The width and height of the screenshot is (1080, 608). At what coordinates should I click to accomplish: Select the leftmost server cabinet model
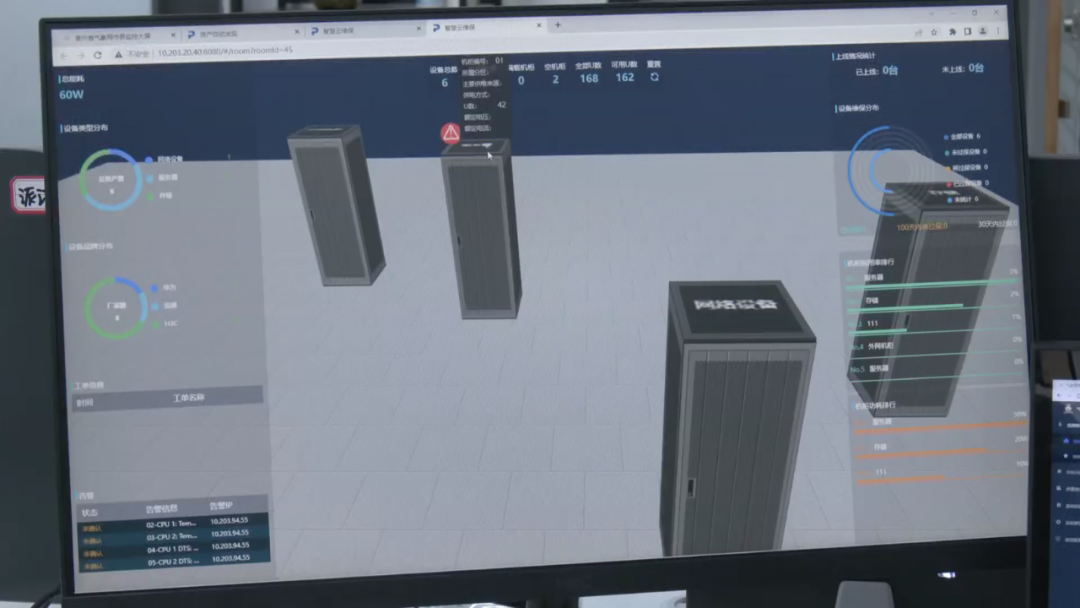point(336,205)
